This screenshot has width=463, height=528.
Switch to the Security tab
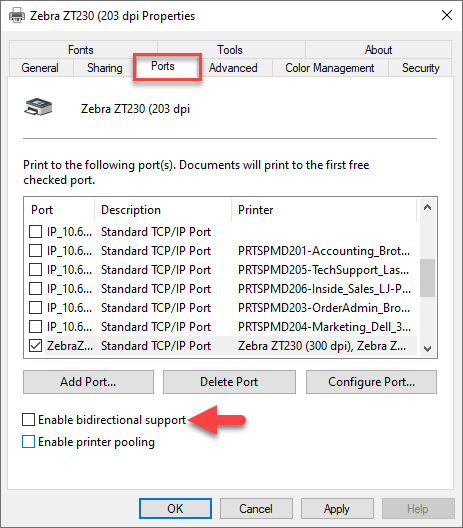421,68
